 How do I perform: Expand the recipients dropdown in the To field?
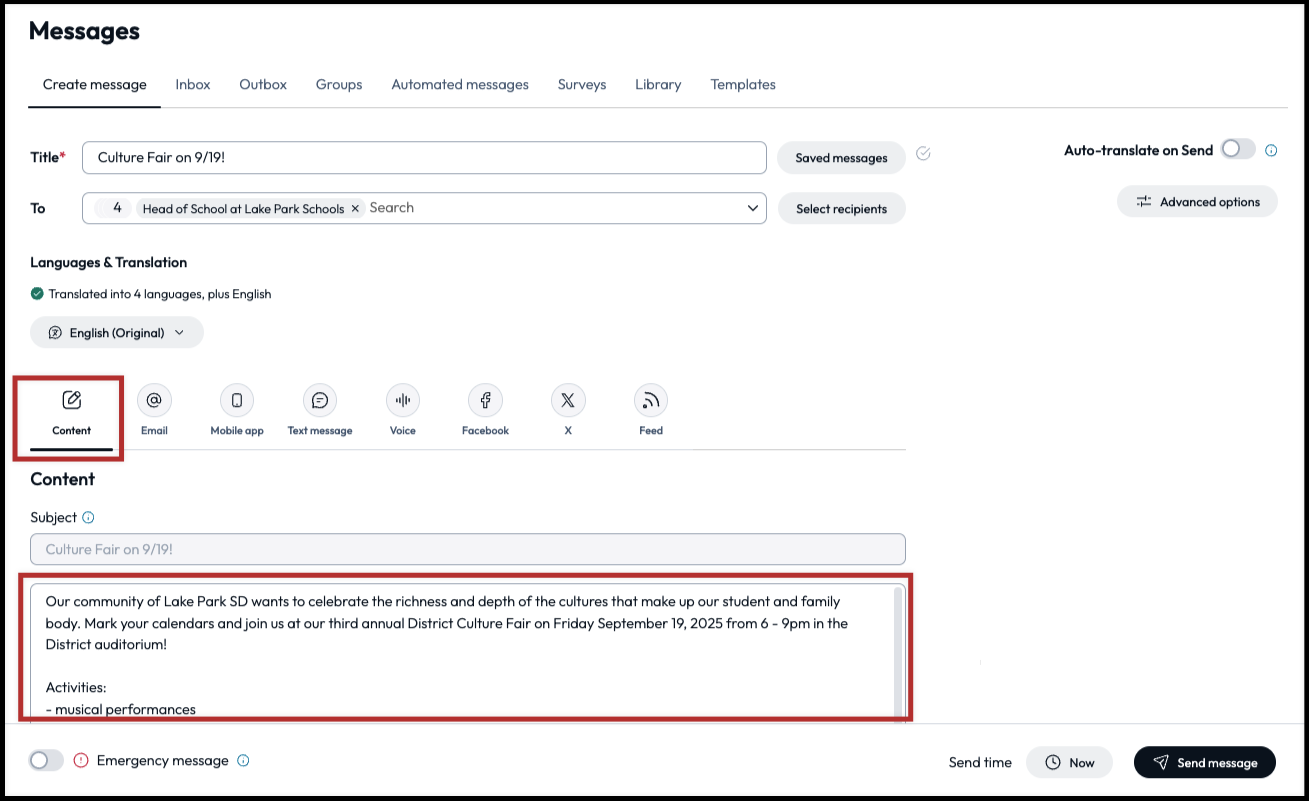[753, 207]
